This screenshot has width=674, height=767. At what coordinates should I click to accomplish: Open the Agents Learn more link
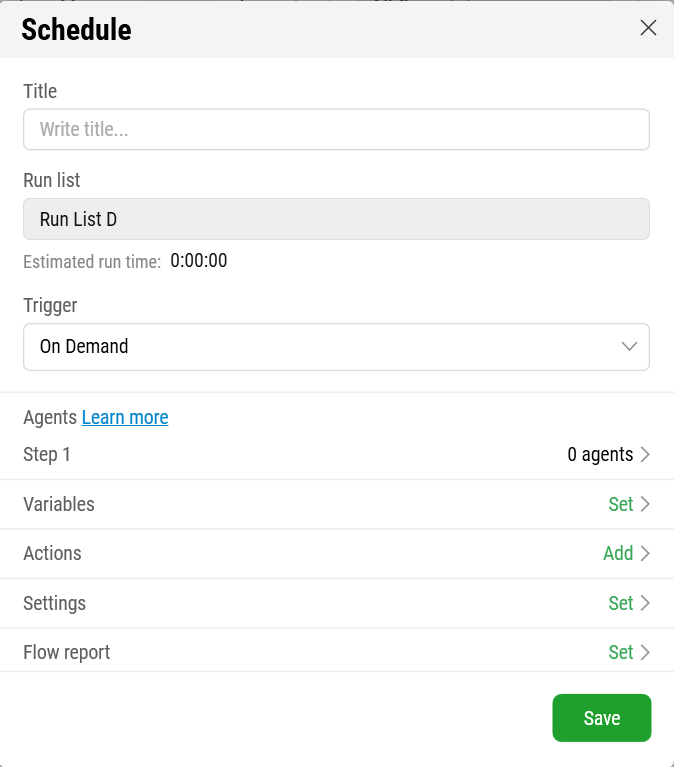click(125, 417)
